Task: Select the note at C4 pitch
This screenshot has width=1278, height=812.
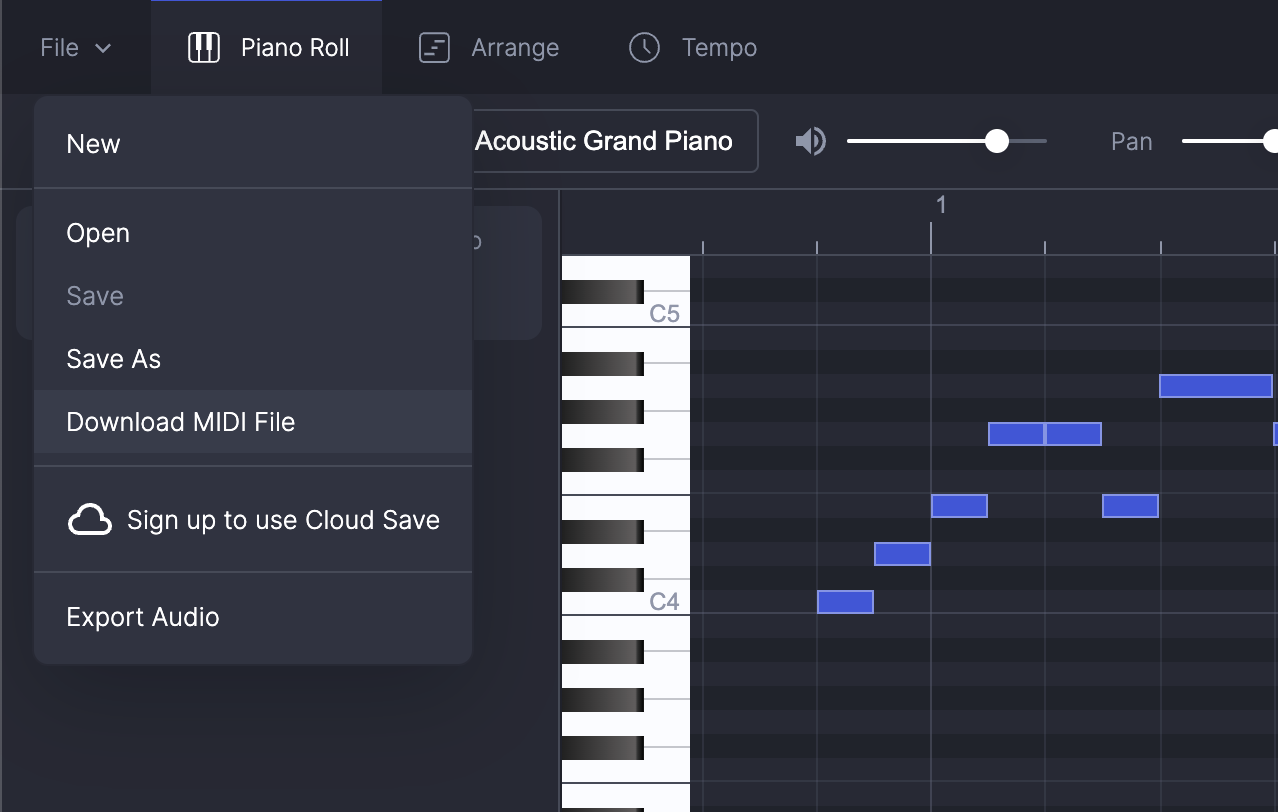Action: (x=845, y=602)
